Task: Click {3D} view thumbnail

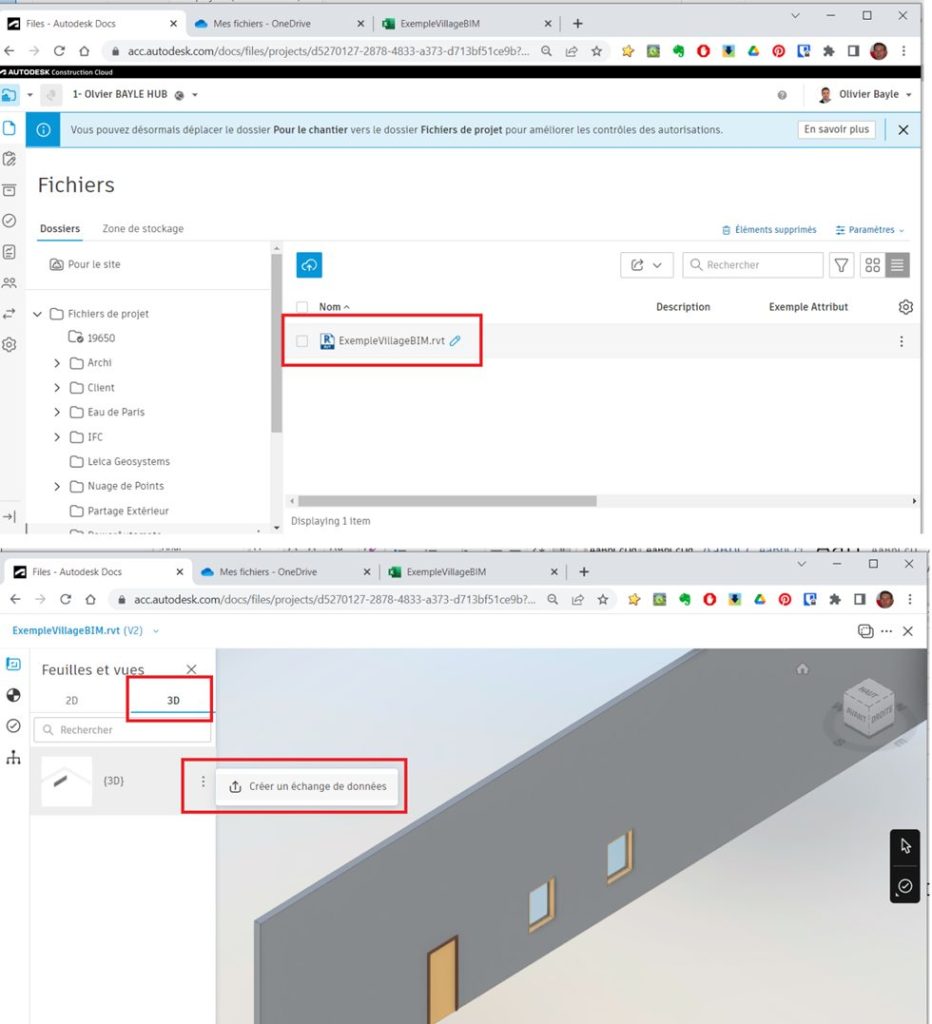Action: [x=66, y=781]
